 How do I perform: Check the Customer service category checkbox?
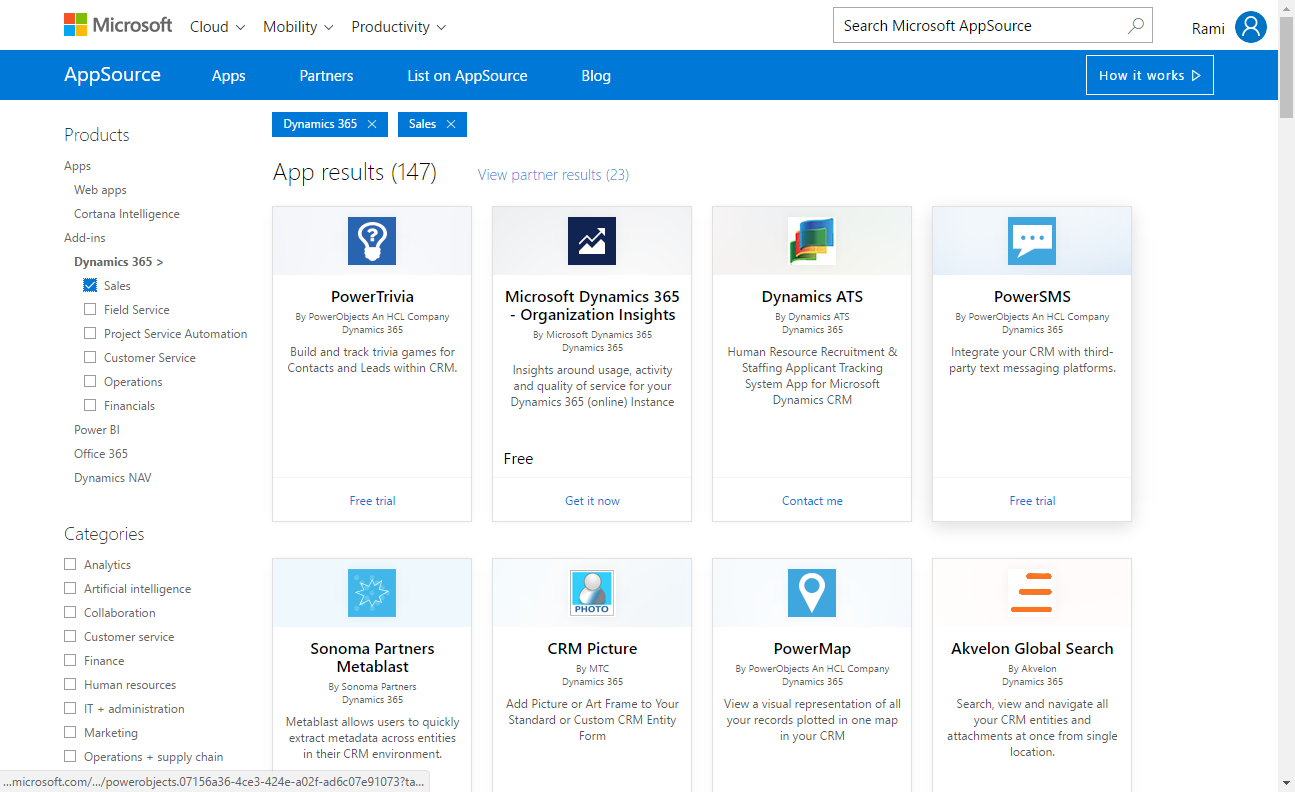[x=70, y=637]
